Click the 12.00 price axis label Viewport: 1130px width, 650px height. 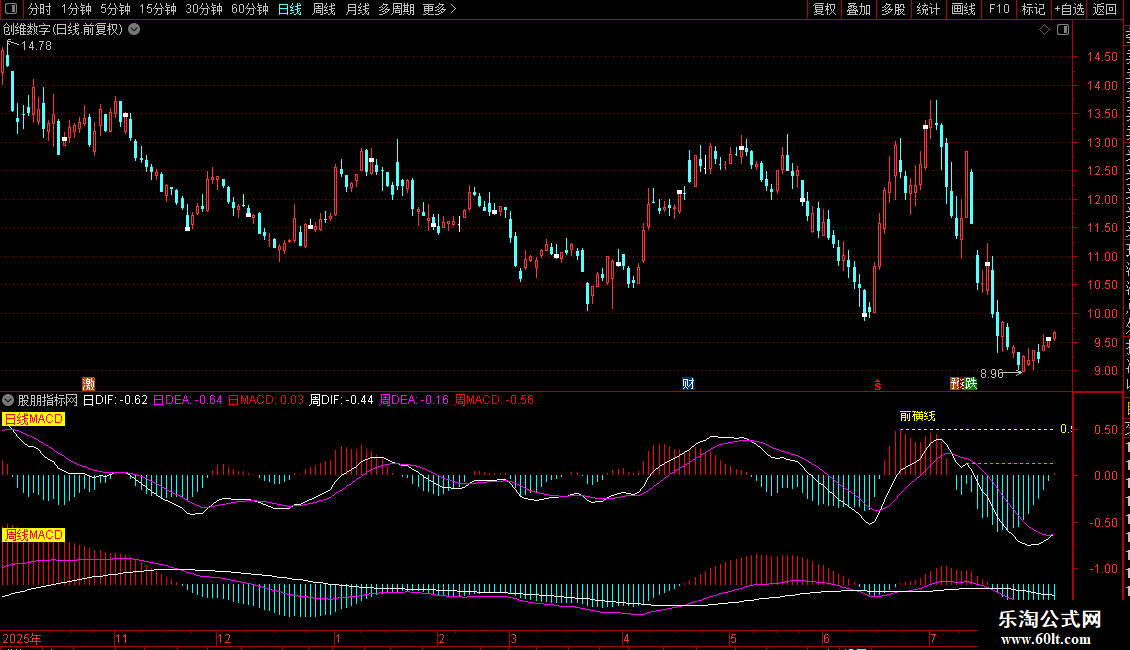pyautogui.click(x=1102, y=200)
